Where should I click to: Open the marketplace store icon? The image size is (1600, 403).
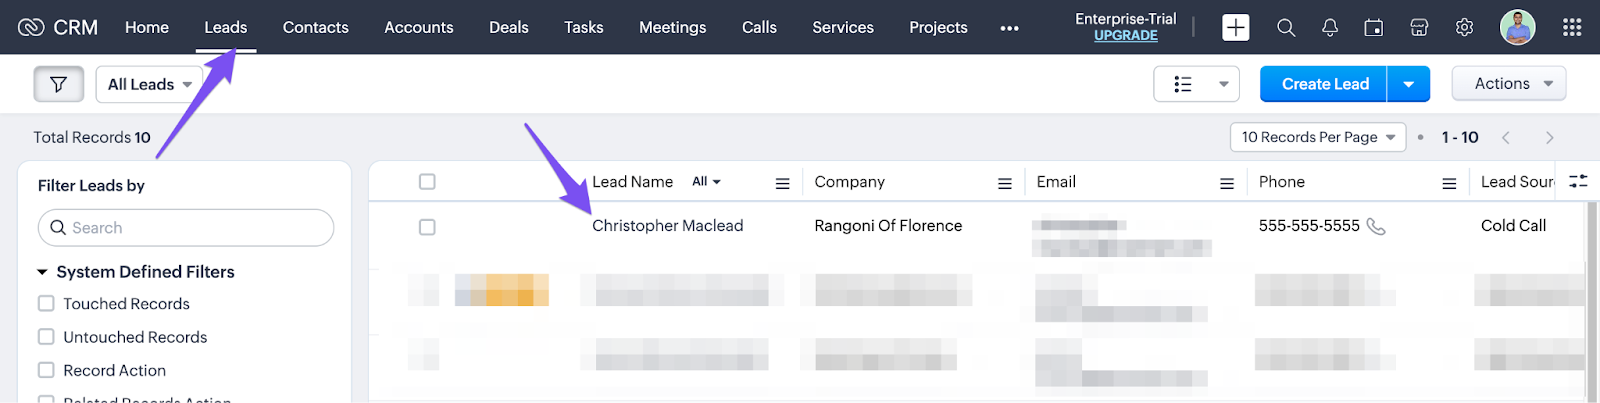click(x=1419, y=28)
